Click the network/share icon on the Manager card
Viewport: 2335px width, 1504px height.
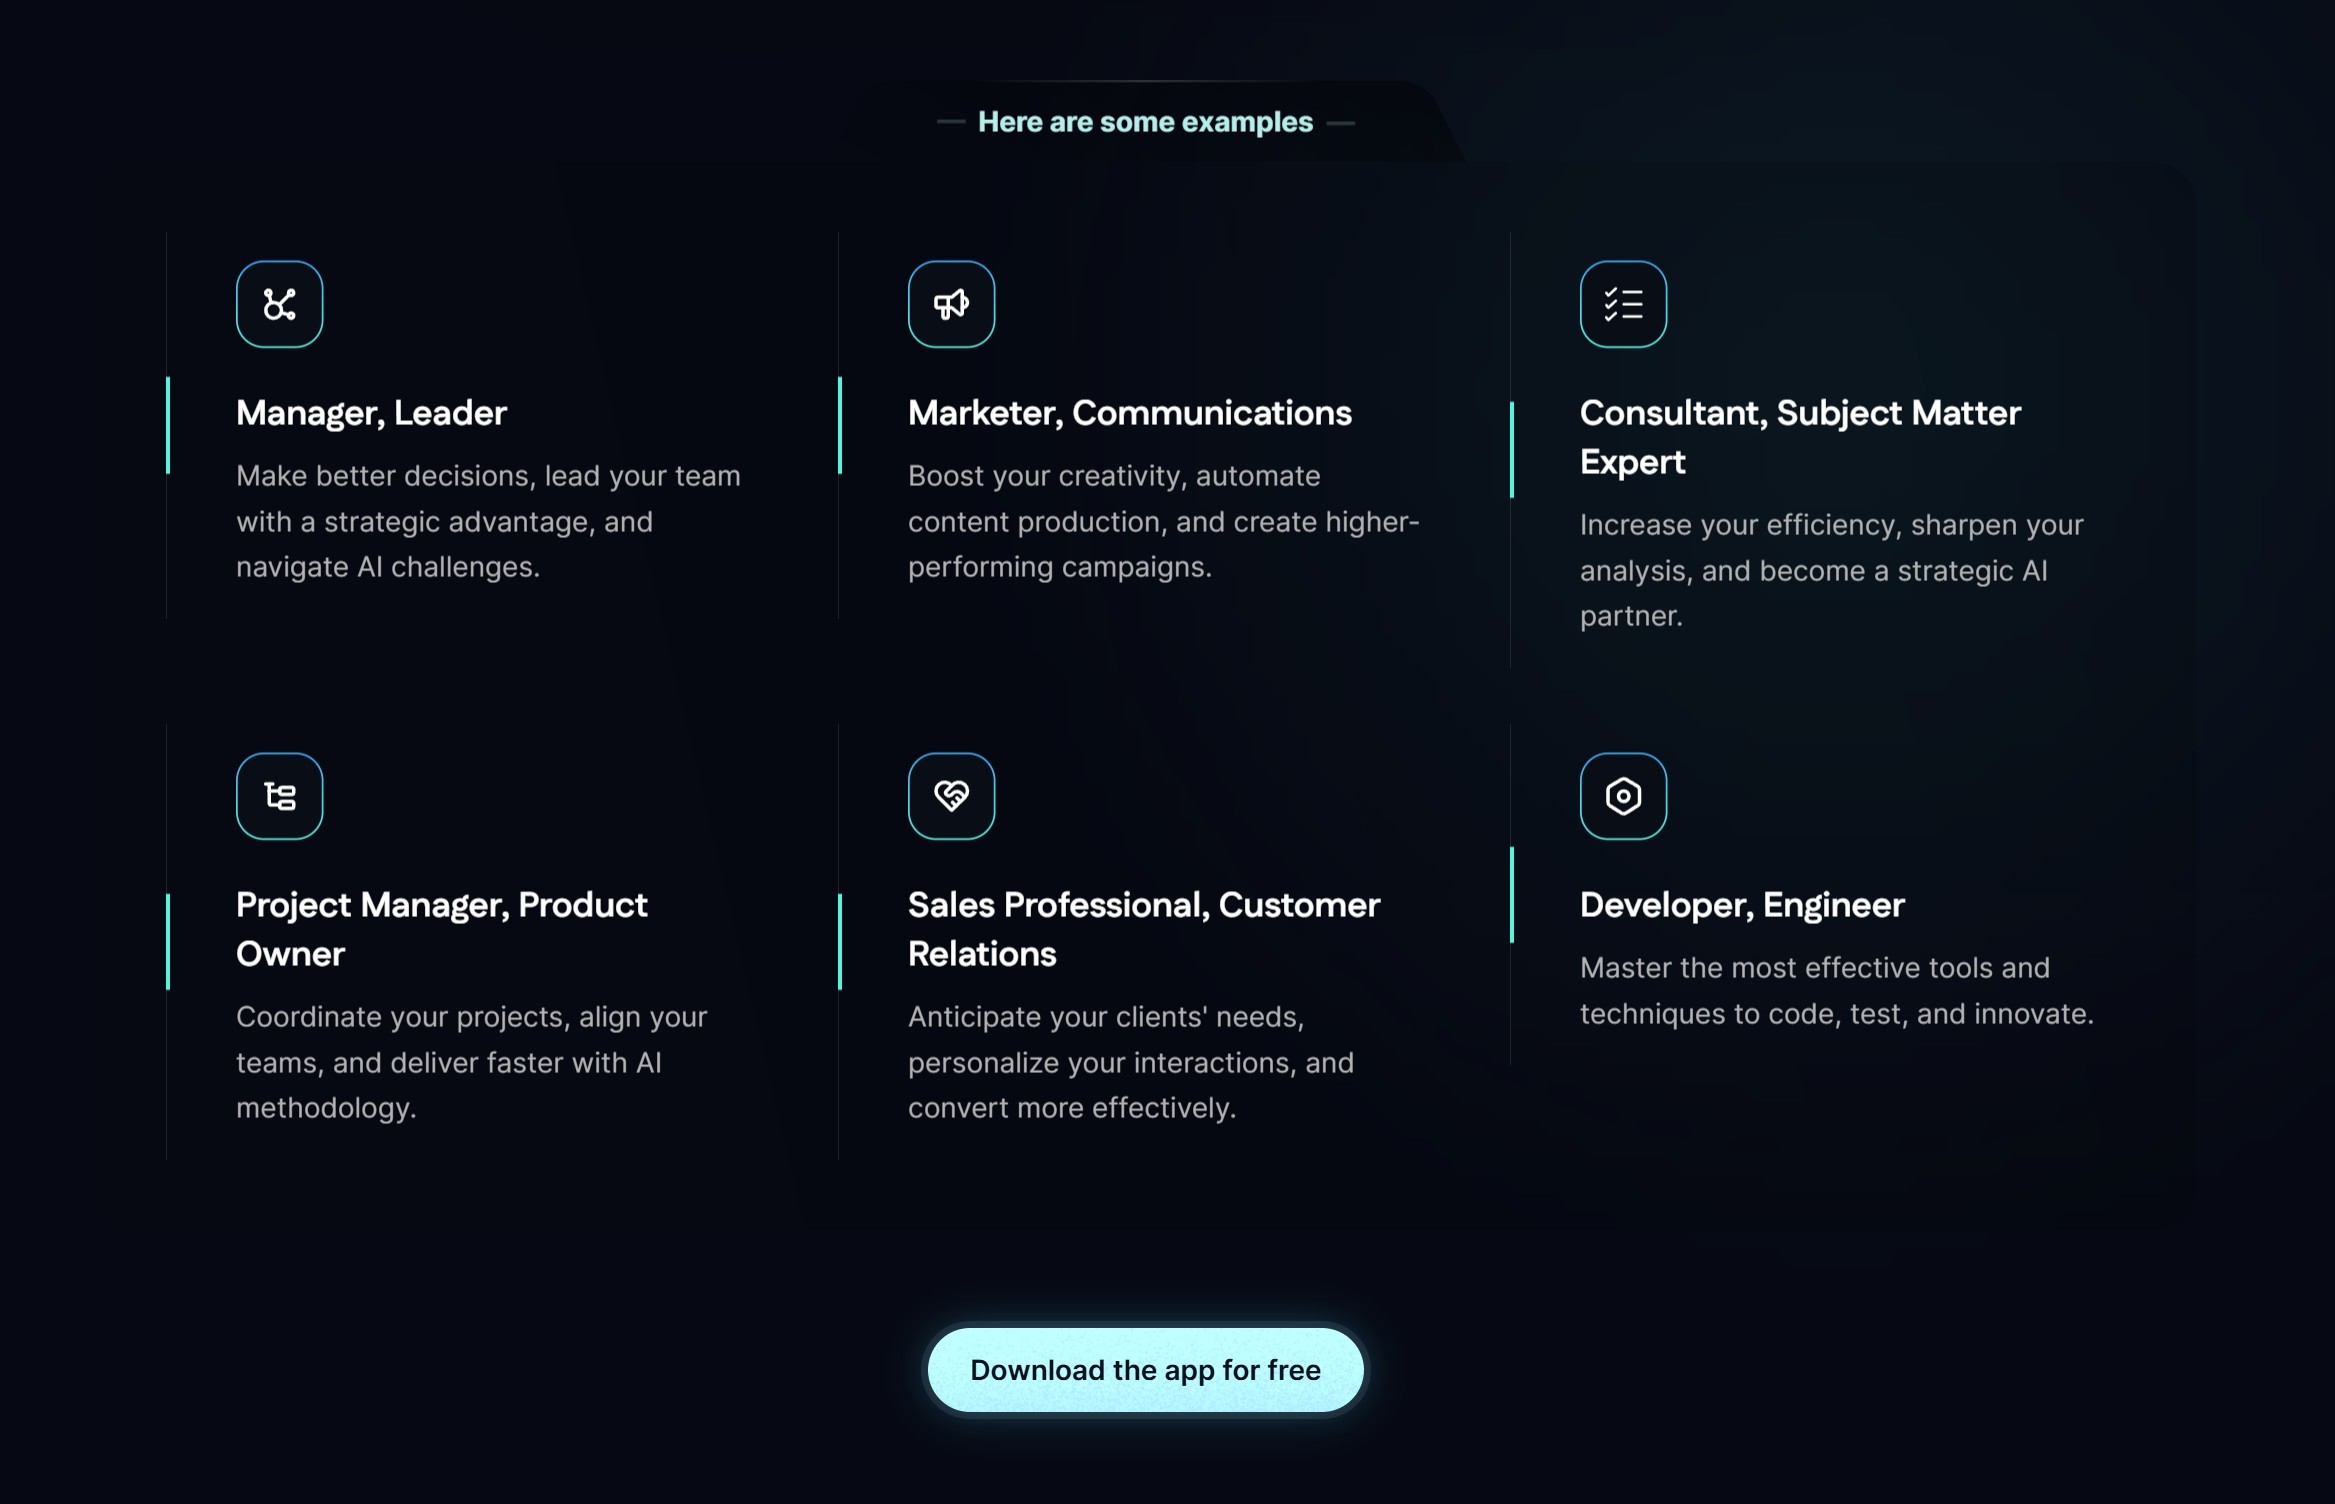(279, 303)
